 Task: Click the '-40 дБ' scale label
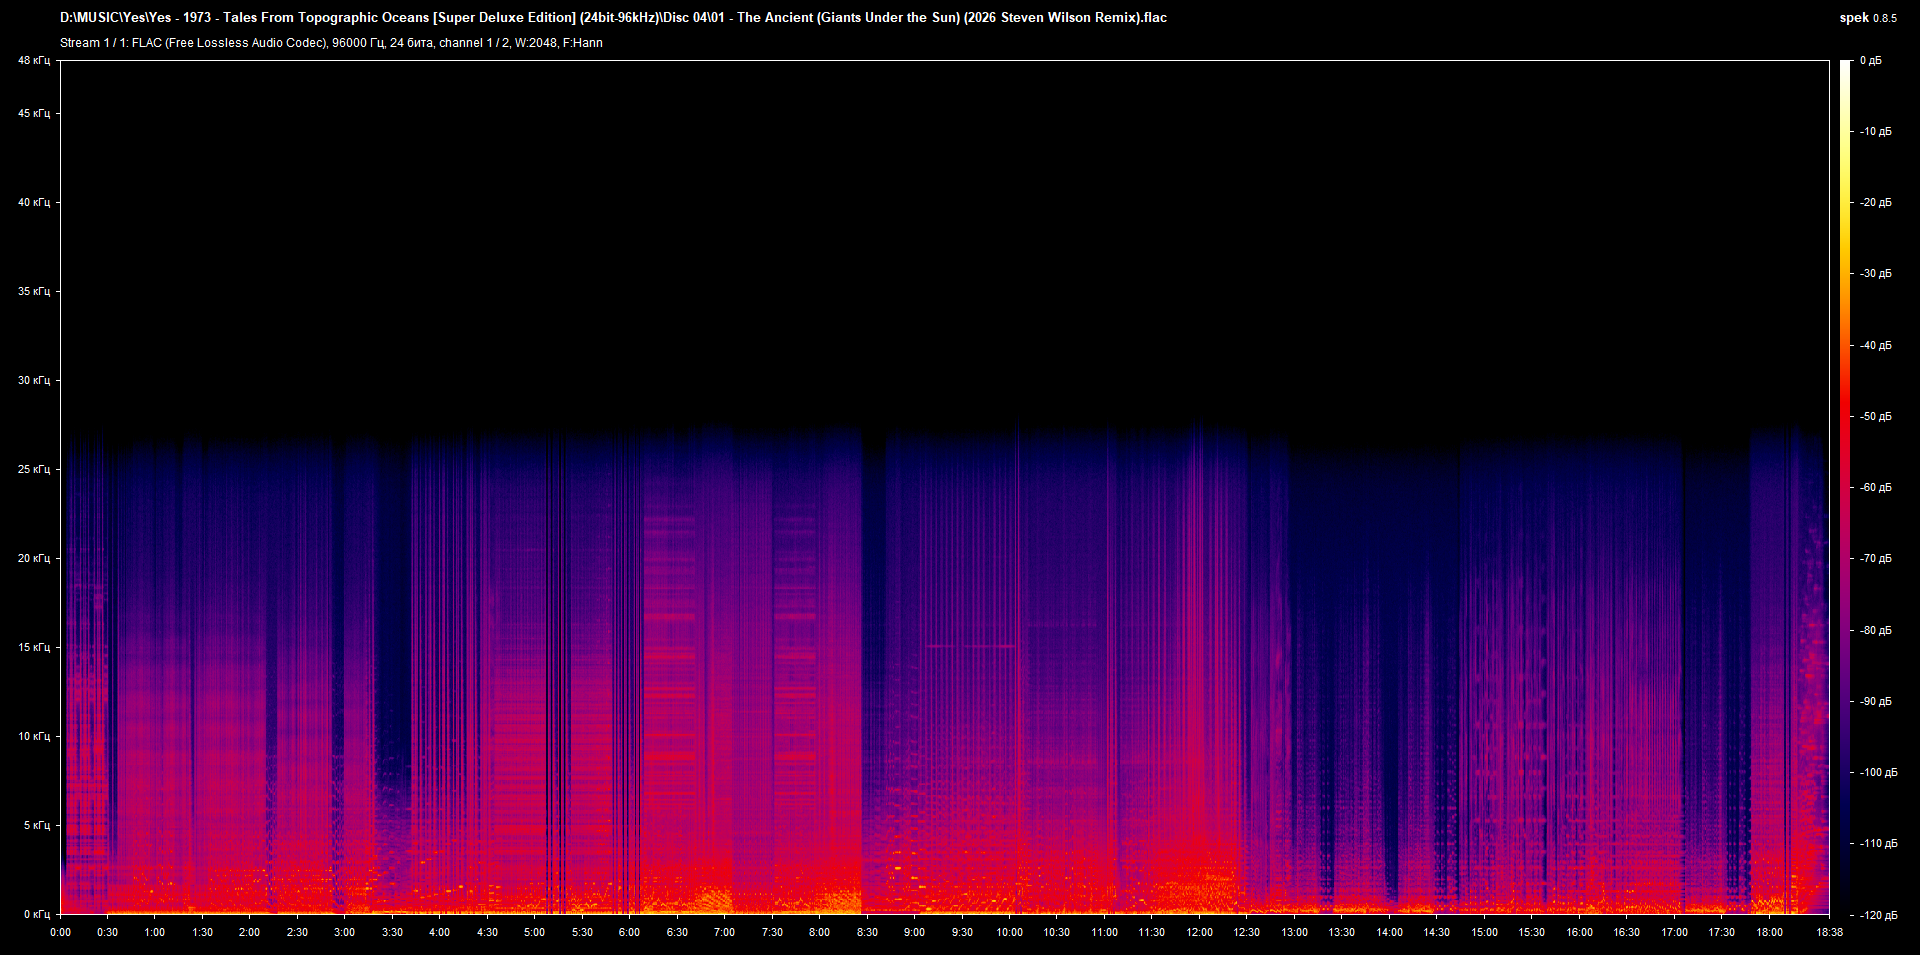tap(1876, 346)
